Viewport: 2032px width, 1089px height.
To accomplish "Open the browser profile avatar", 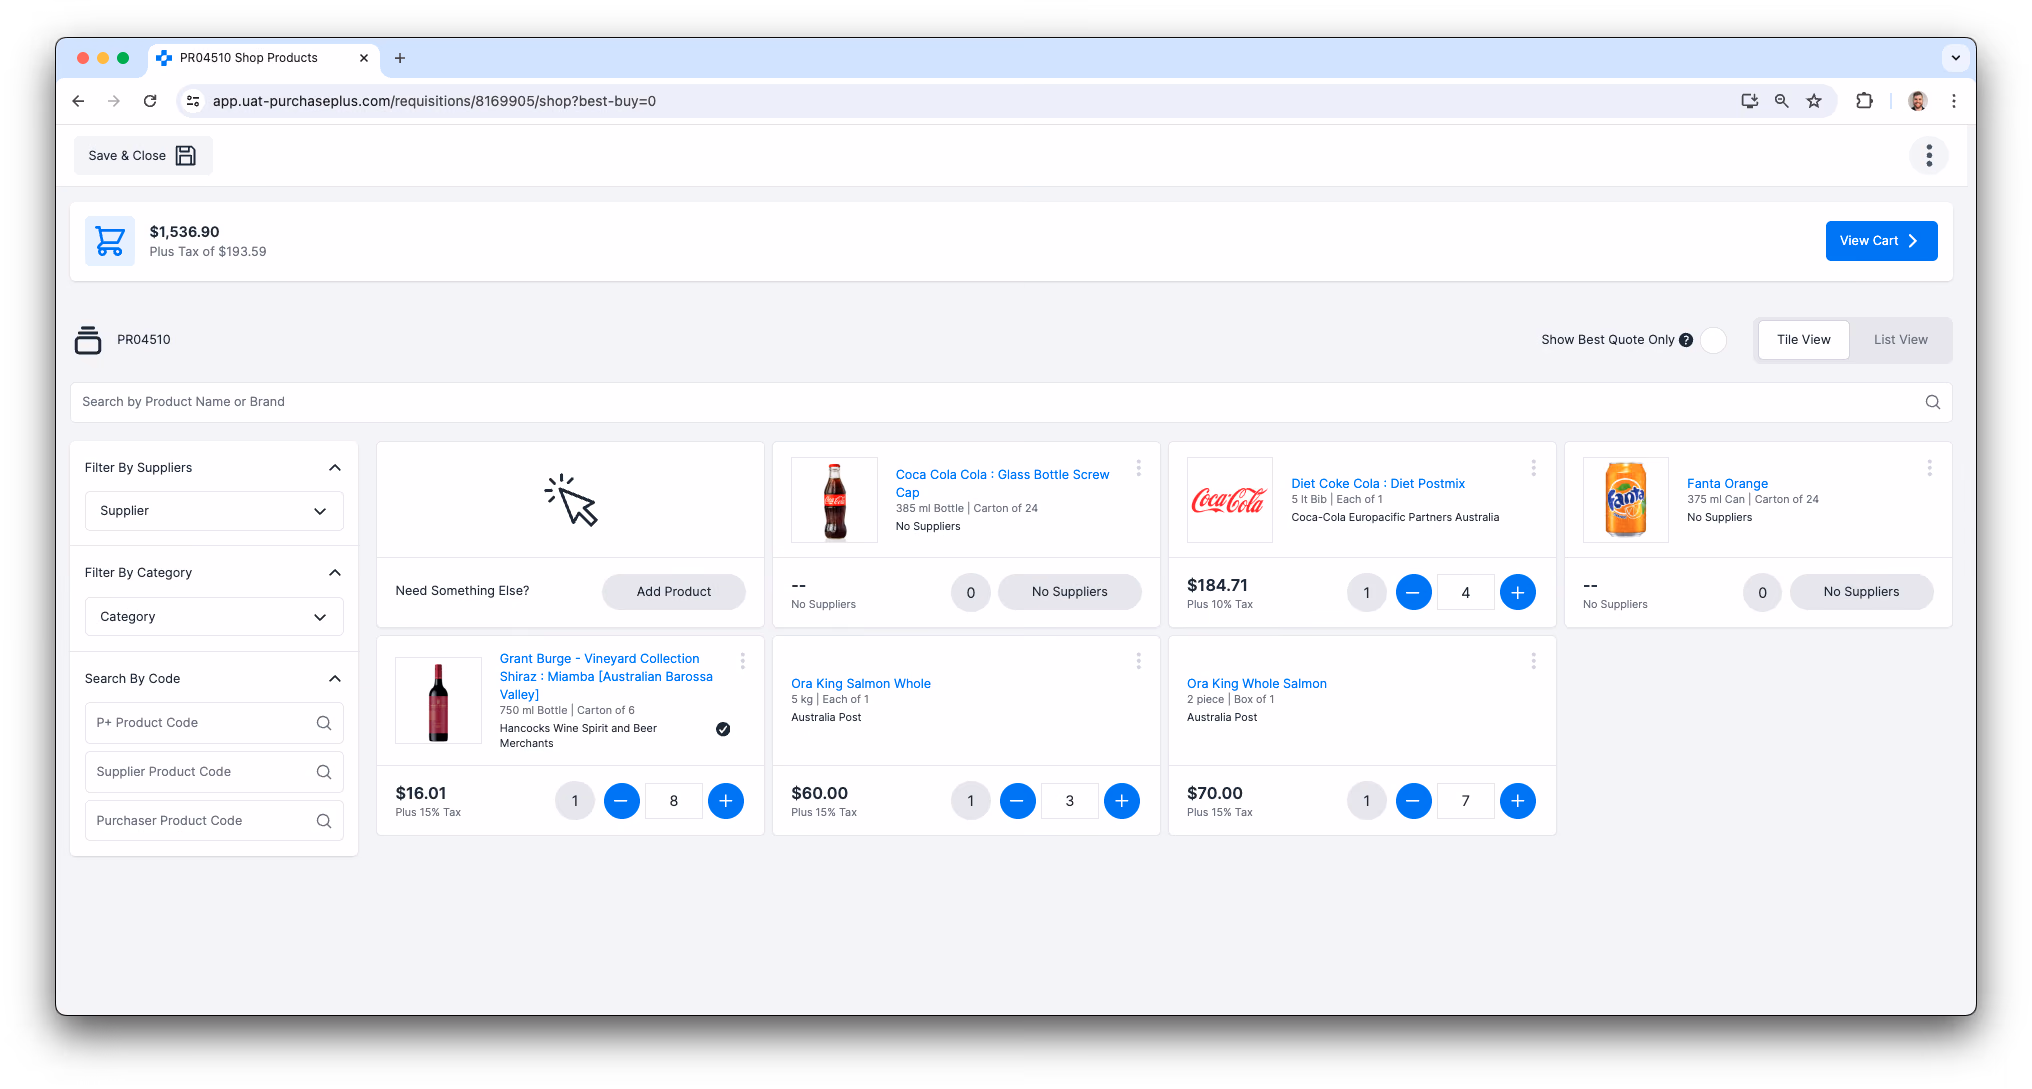I will click(1917, 101).
